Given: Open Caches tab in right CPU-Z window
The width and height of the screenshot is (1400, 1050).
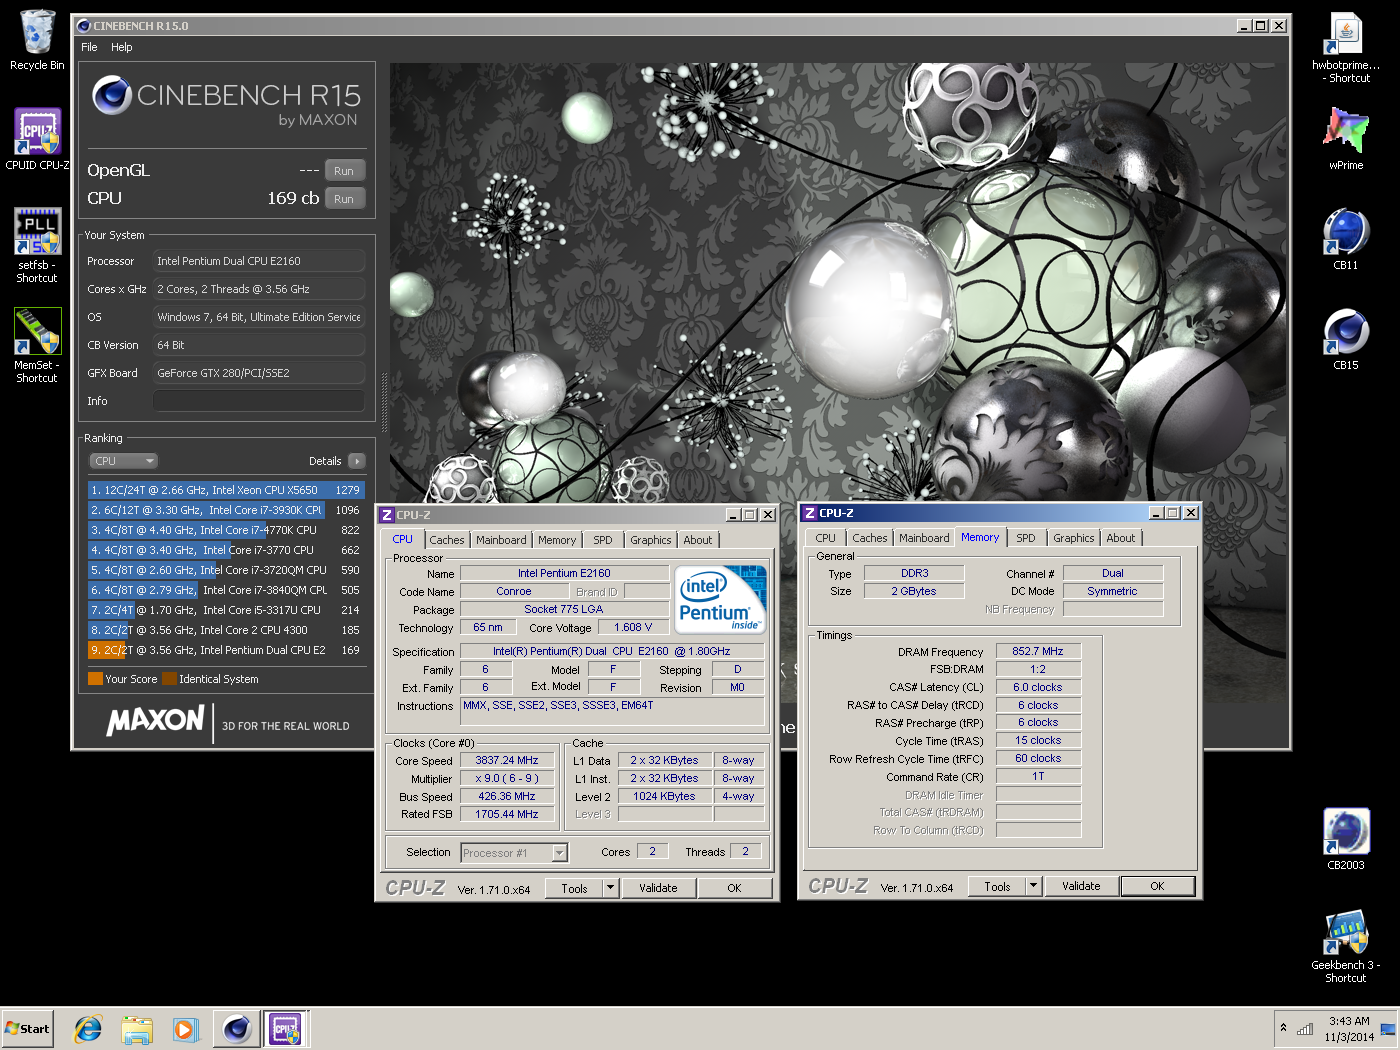Looking at the screenshot, I should coord(870,538).
